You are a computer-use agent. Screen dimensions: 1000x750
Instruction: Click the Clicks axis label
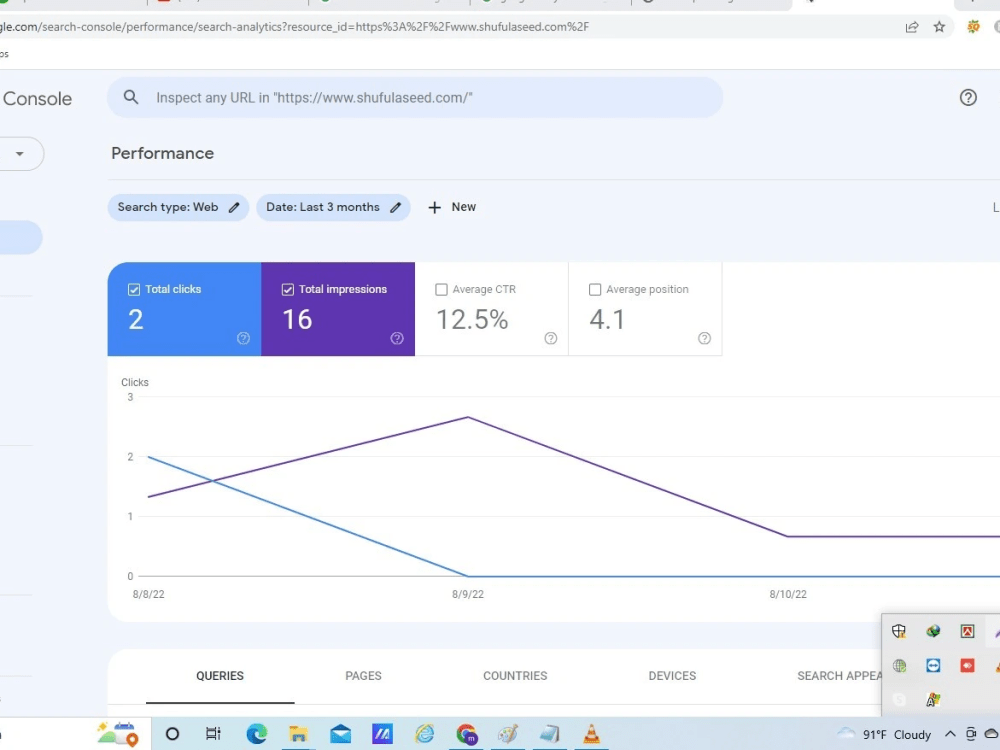coord(135,382)
